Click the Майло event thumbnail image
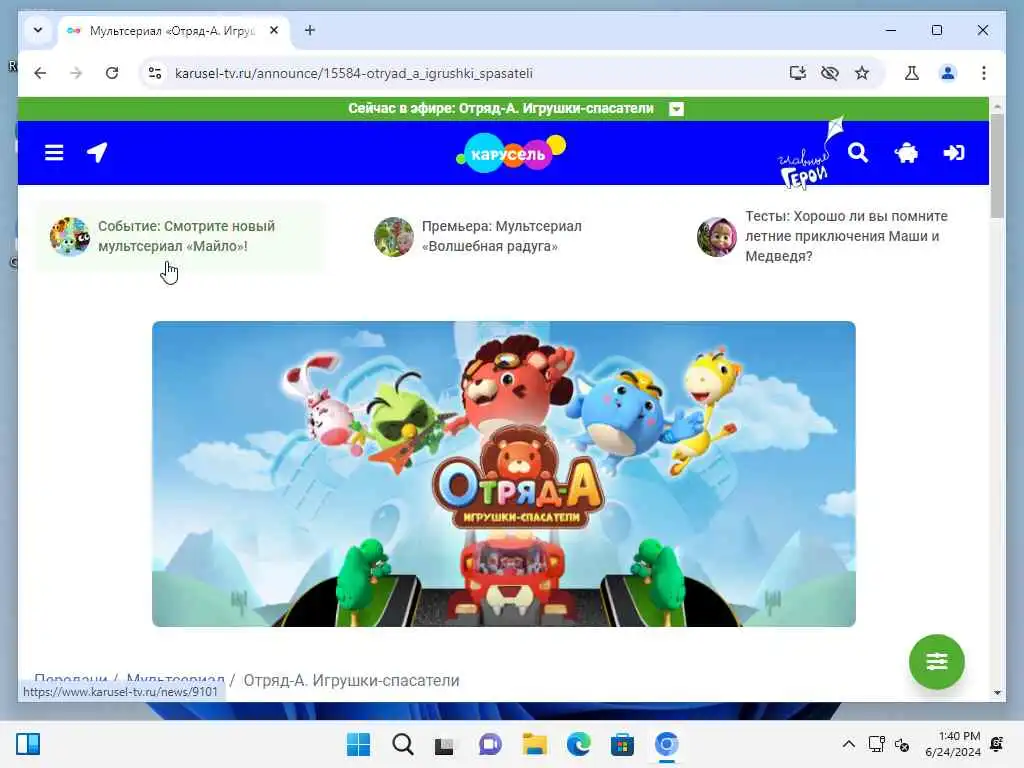Viewport: 1024px width, 768px height. point(69,236)
